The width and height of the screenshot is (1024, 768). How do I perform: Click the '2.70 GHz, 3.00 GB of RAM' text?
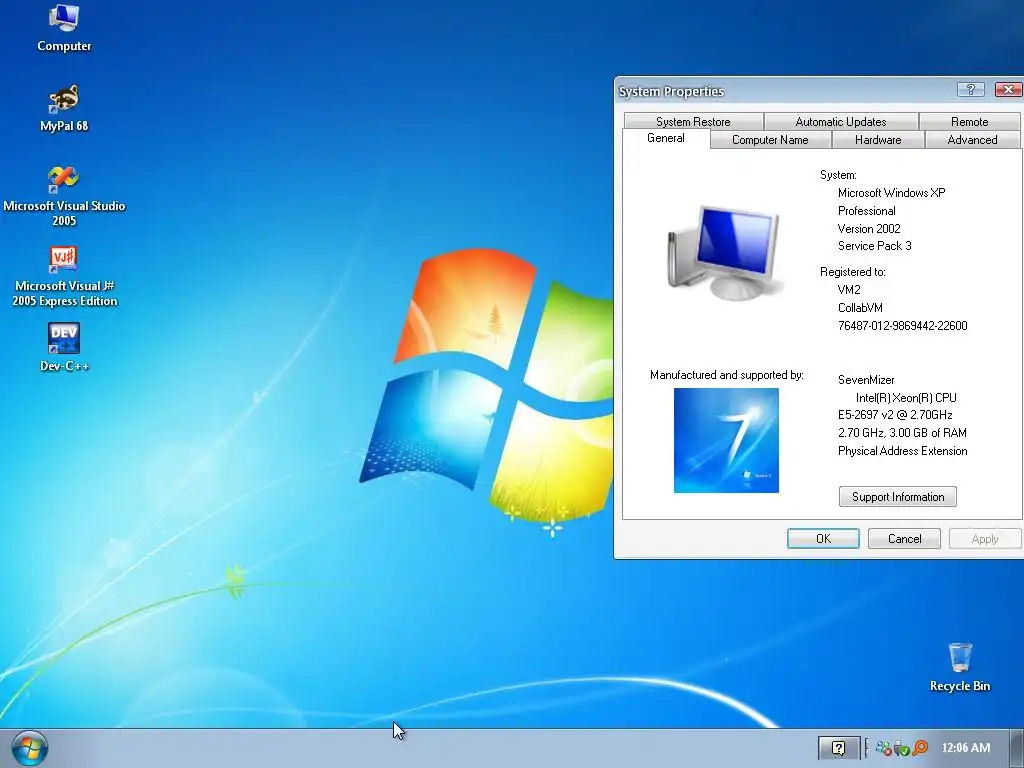[x=902, y=433]
